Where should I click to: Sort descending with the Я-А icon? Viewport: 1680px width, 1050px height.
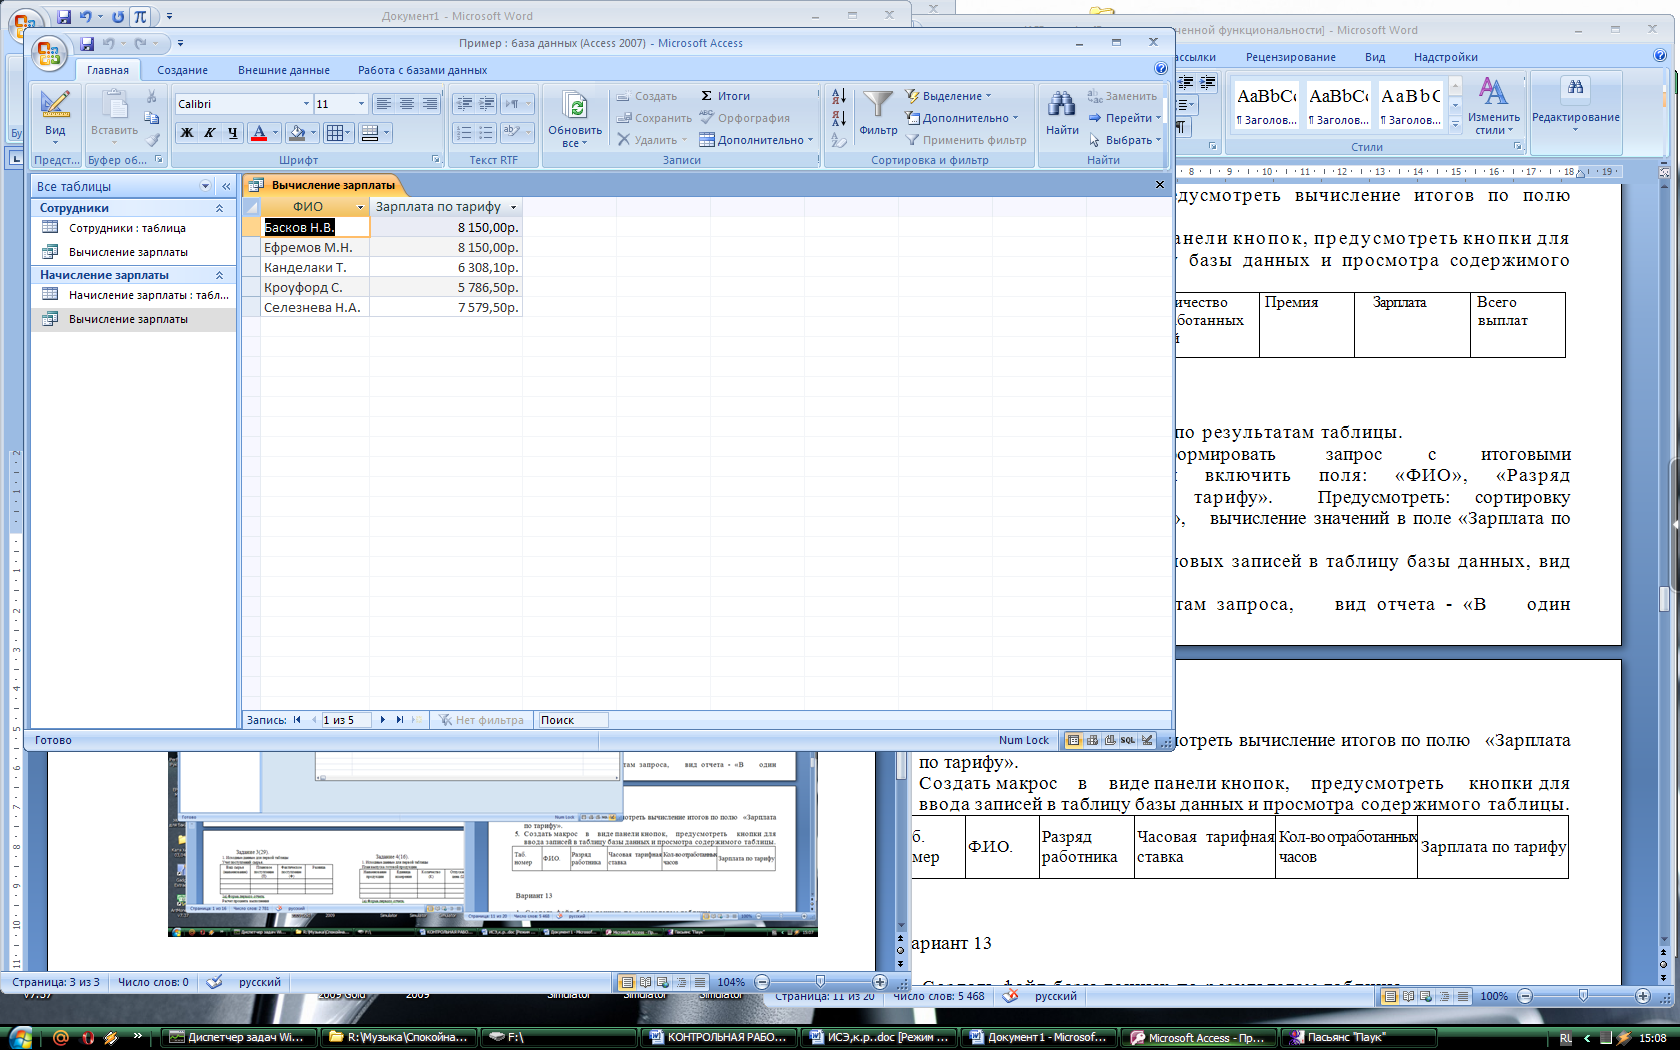point(839,118)
